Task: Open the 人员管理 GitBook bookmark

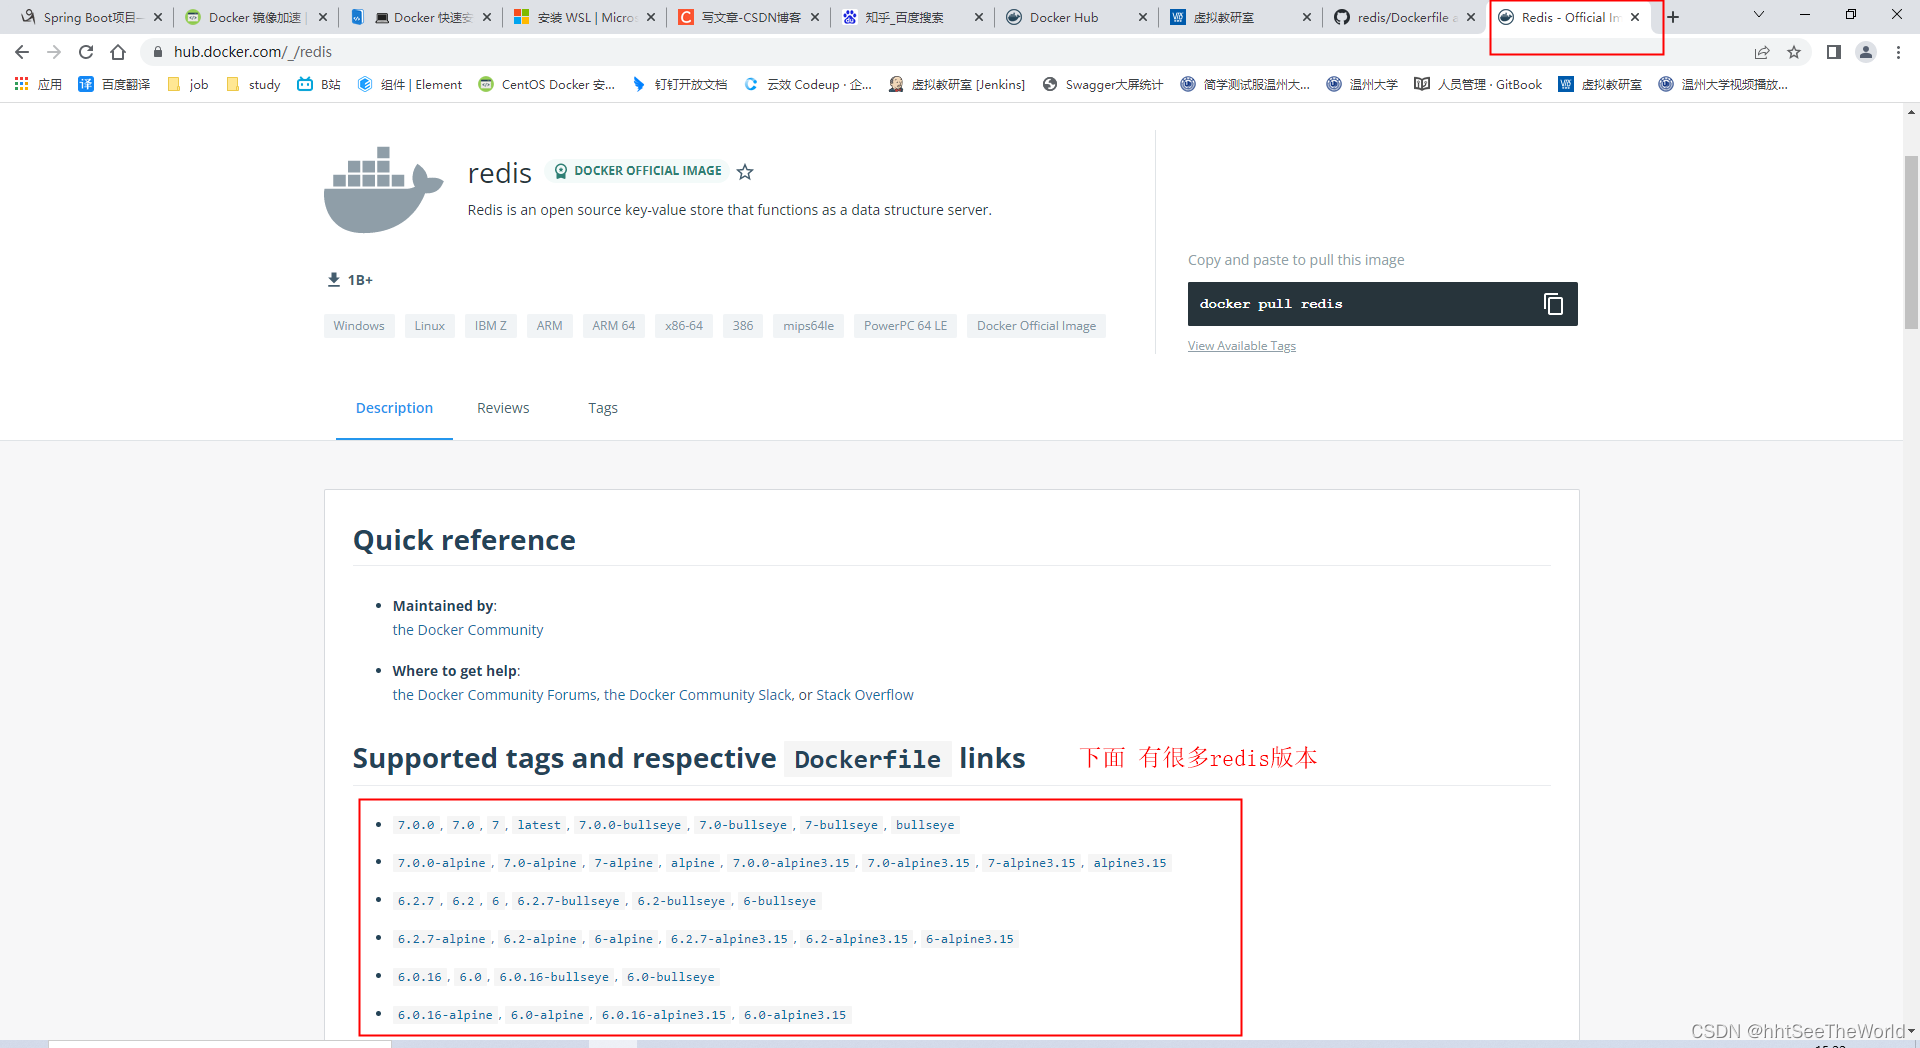Action: click(1478, 85)
